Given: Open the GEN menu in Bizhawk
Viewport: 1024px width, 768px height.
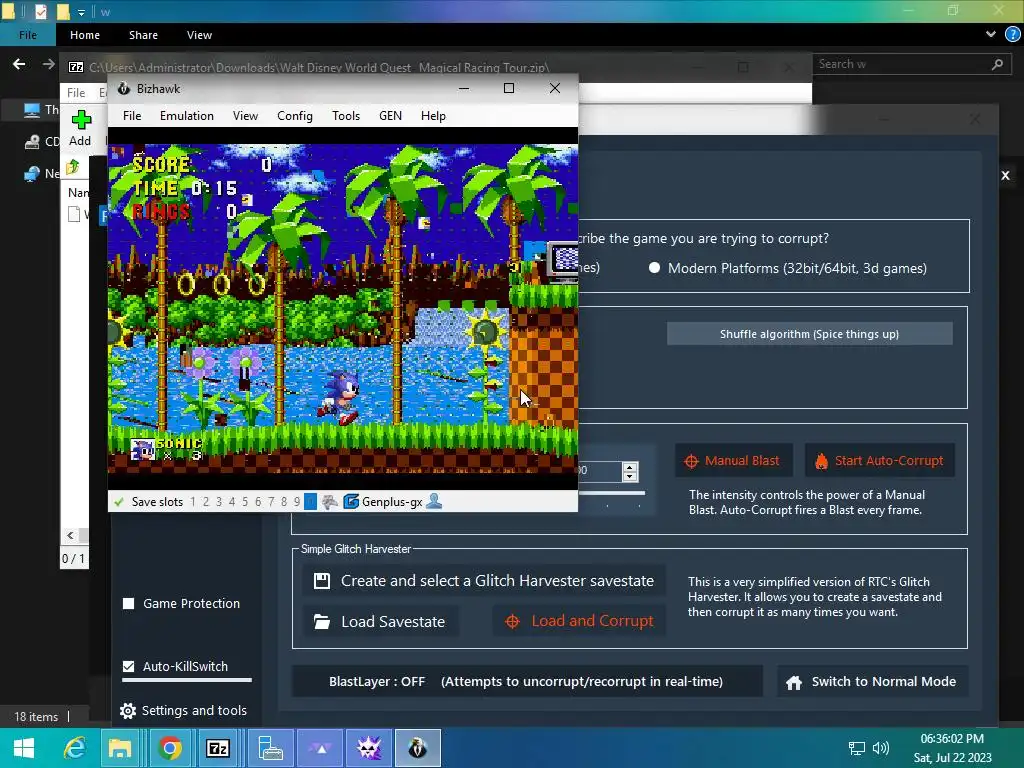Looking at the screenshot, I should click(x=390, y=116).
